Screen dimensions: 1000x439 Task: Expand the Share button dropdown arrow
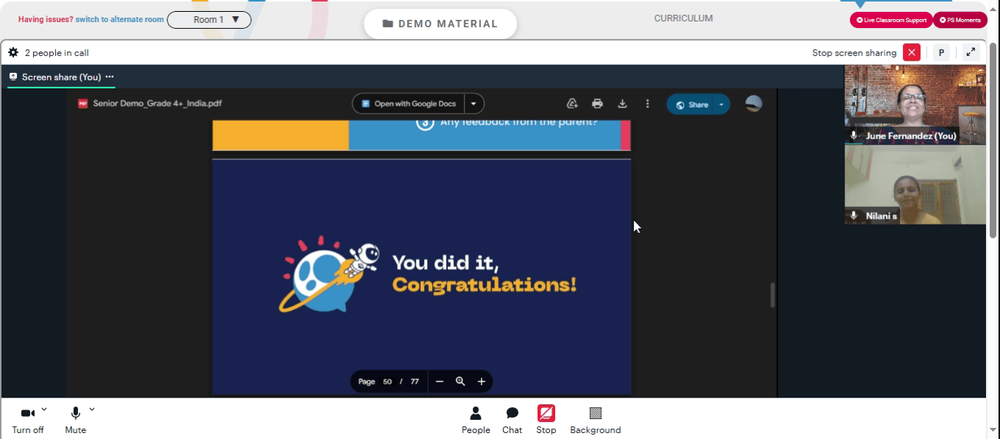pyautogui.click(x=722, y=105)
